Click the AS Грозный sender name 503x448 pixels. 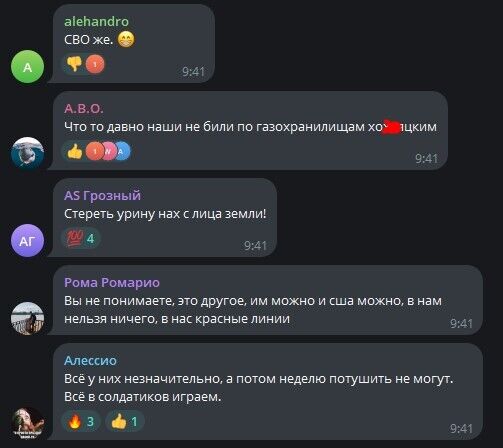point(102,195)
